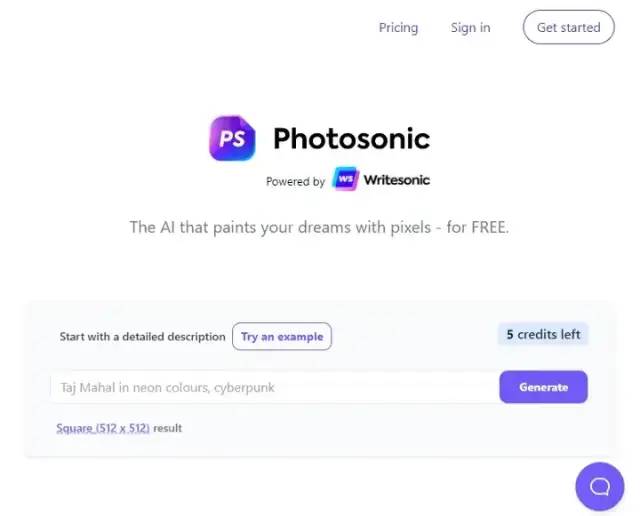Click the word 'cyberpunk' in the prompt placeholder
Screen dimensions: 640x516
(244, 388)
